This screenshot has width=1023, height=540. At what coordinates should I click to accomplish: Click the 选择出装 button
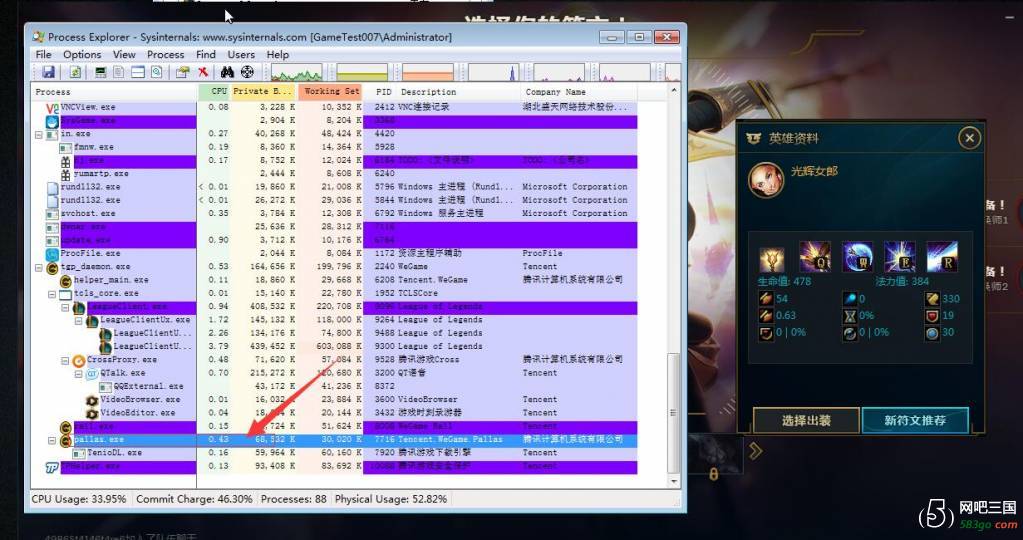[806, 421]
